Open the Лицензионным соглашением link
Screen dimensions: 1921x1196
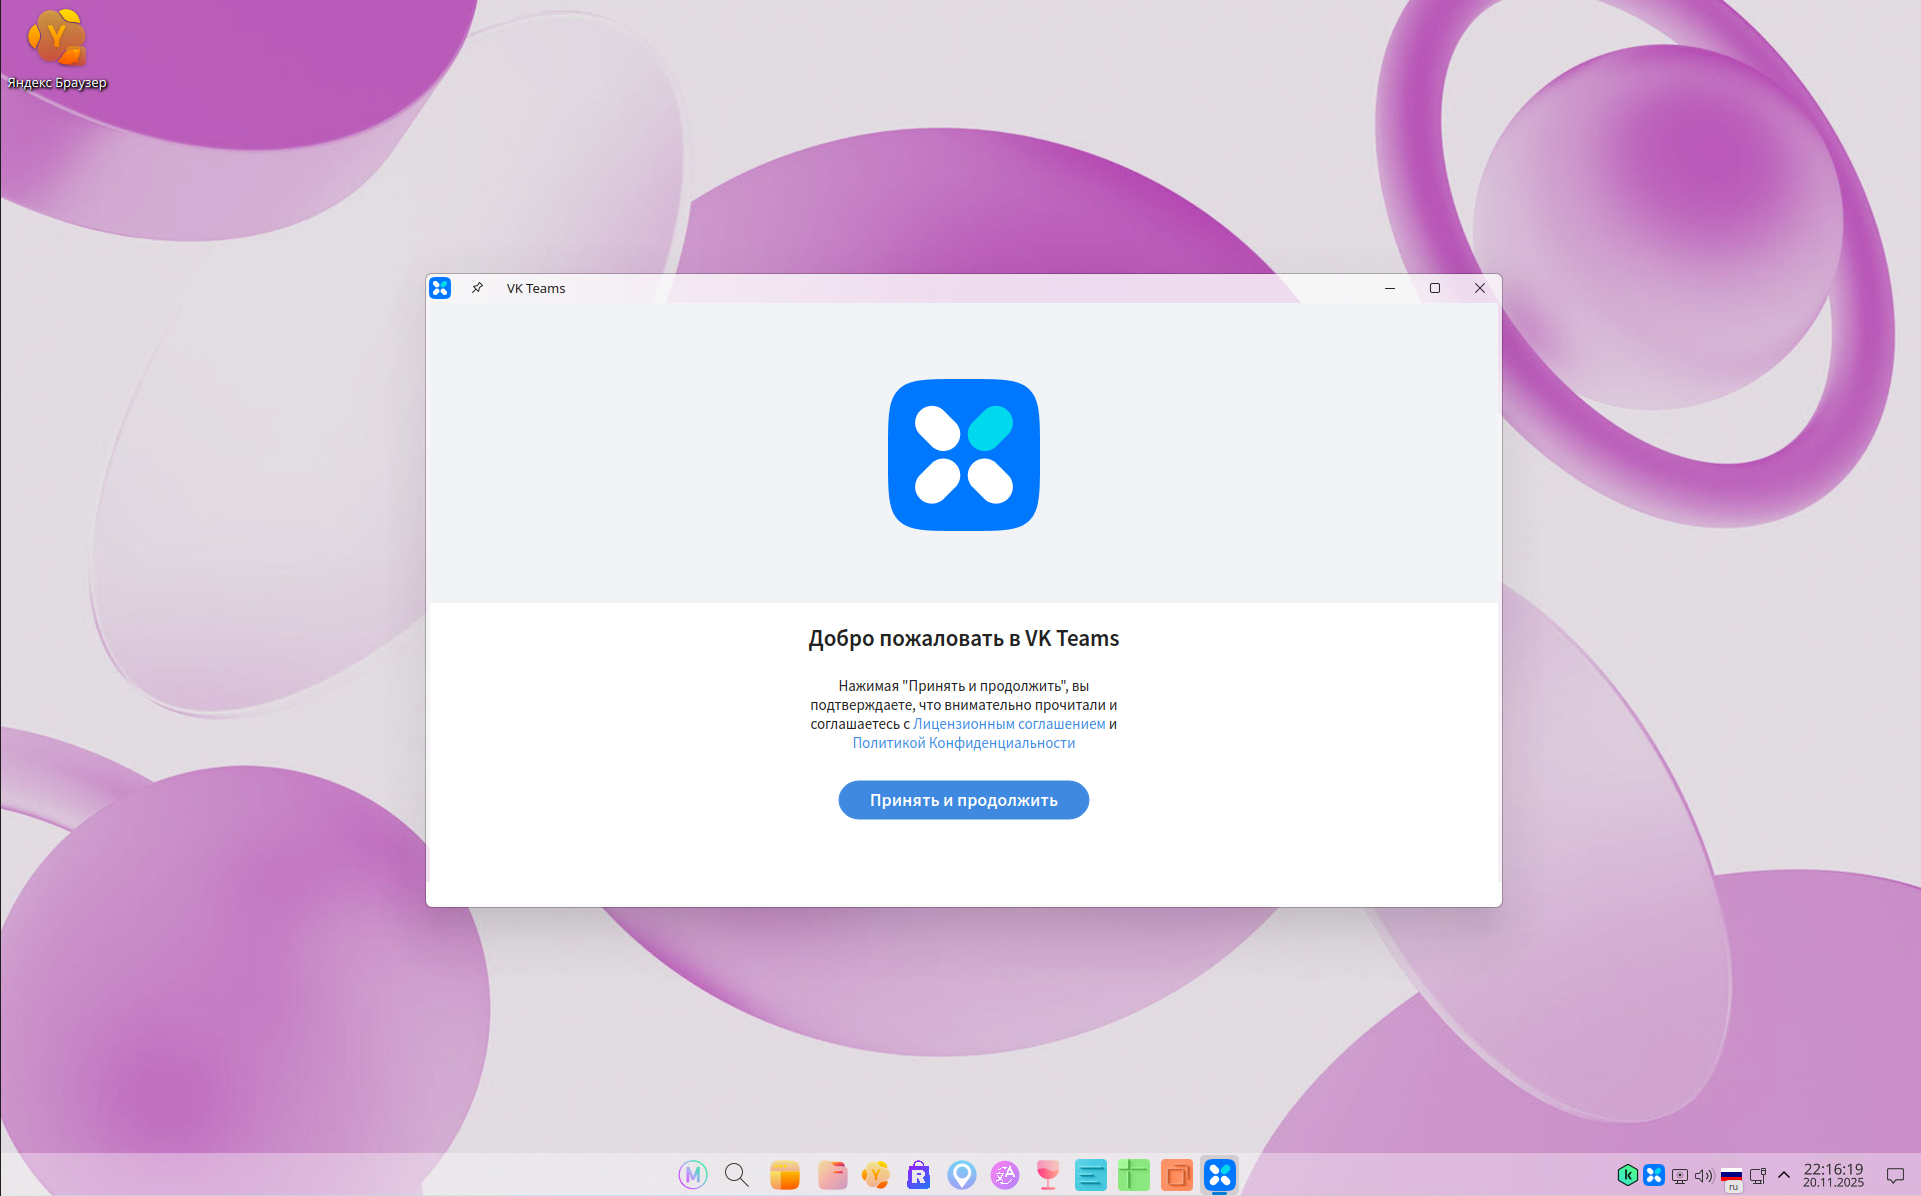(x=1009, y=724)
